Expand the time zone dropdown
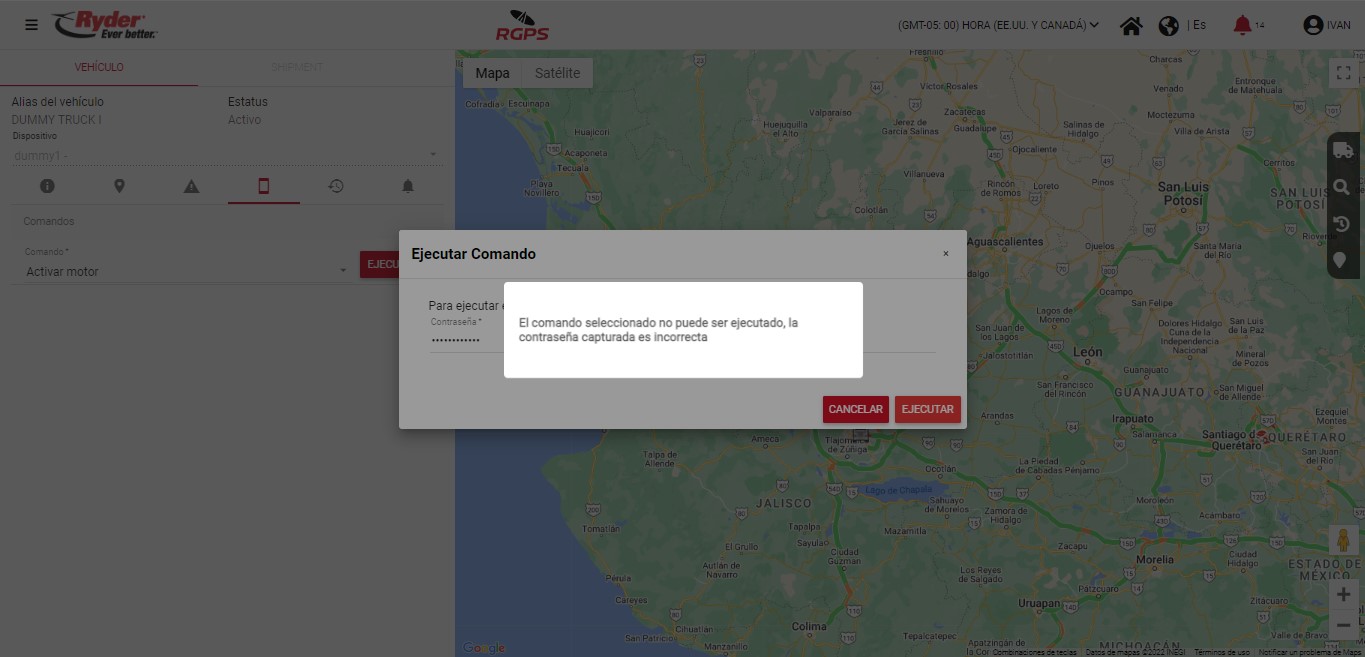The image size is (1365, 657). click(998, 26)
